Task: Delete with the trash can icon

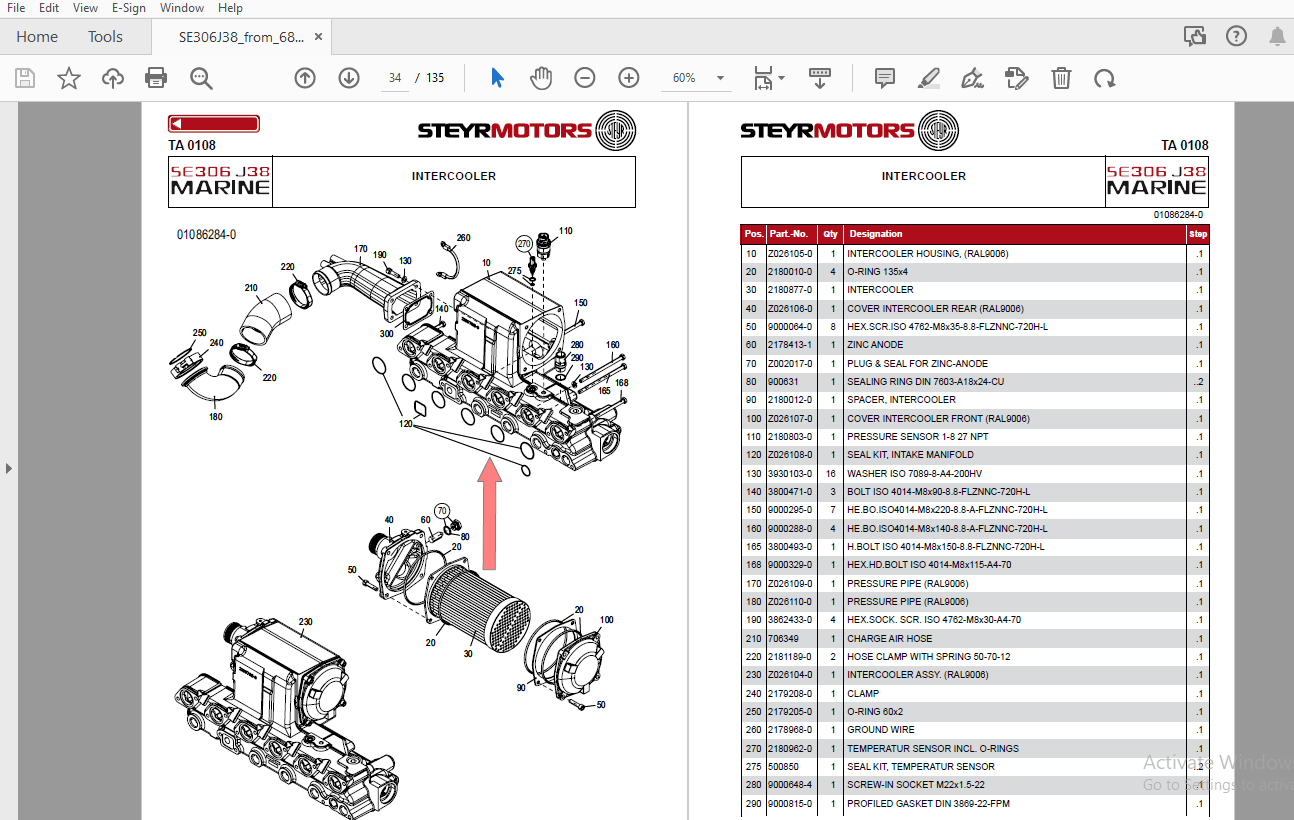Action: [1061, 78]
